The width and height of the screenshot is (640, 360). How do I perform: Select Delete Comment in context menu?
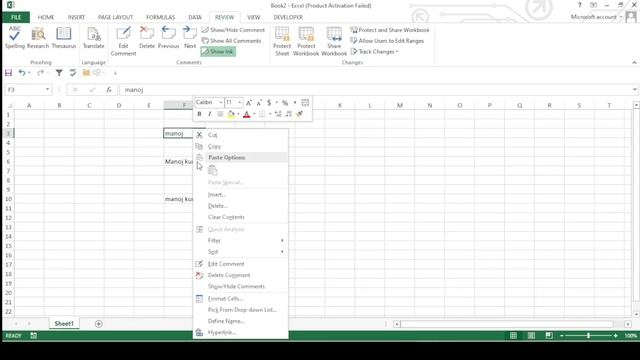[x=240, y=275]
